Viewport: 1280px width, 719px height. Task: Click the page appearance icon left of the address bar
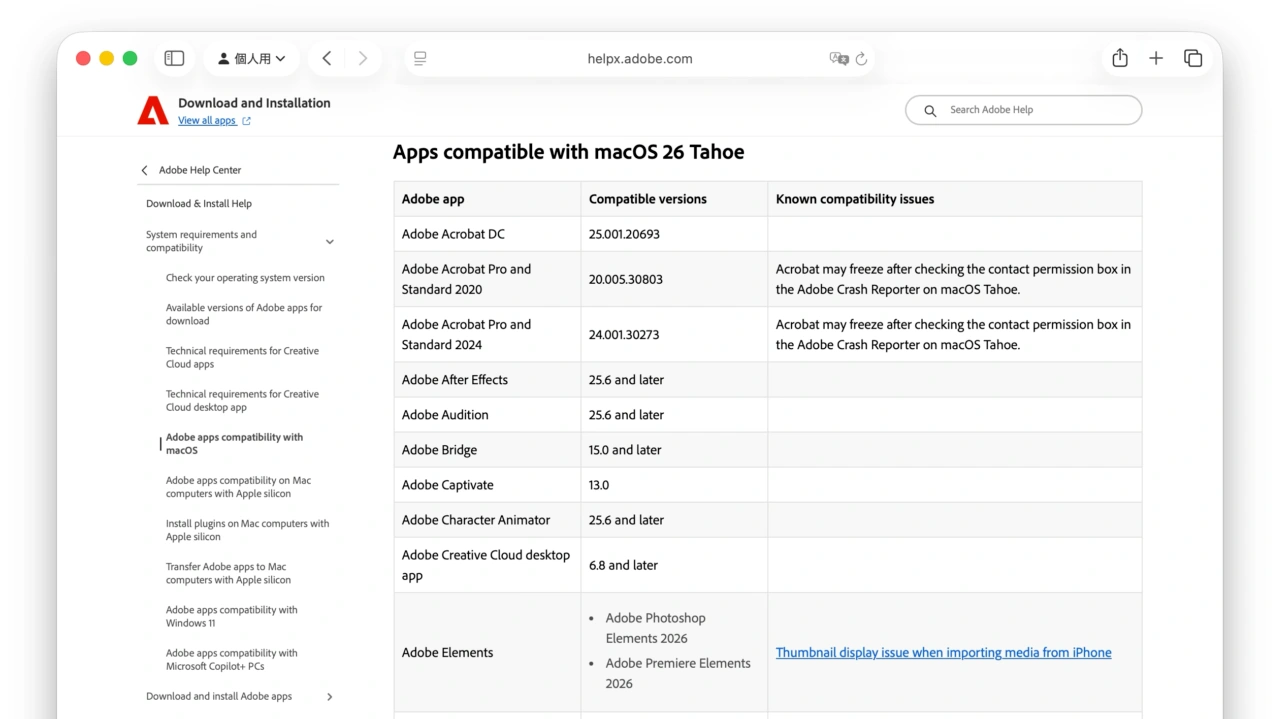[420, 58]
